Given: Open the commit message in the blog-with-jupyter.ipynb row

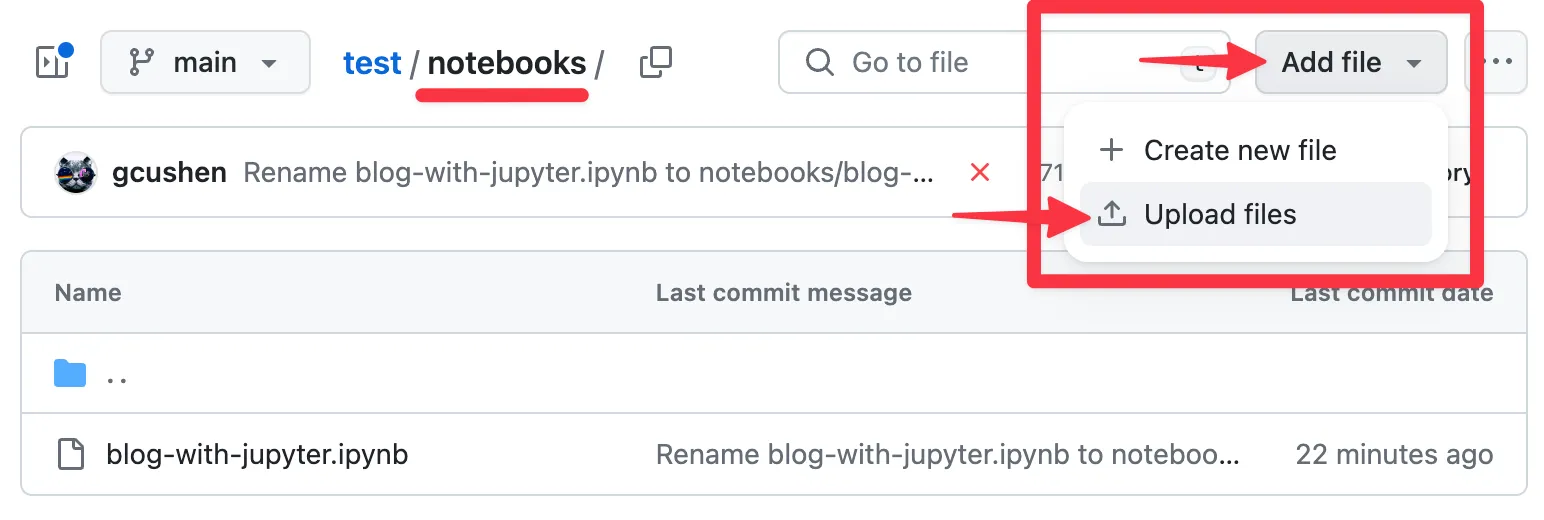Looking at the screenshot, I should click(x=947, y=455).
